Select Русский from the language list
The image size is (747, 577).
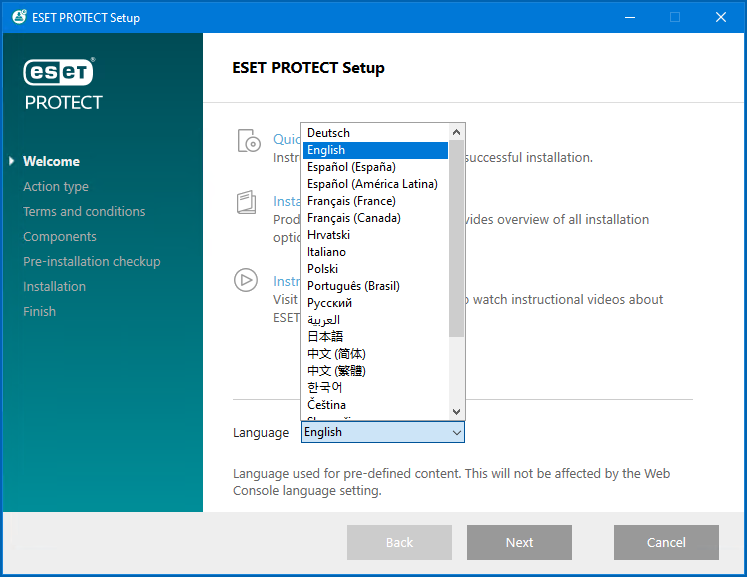329,303
